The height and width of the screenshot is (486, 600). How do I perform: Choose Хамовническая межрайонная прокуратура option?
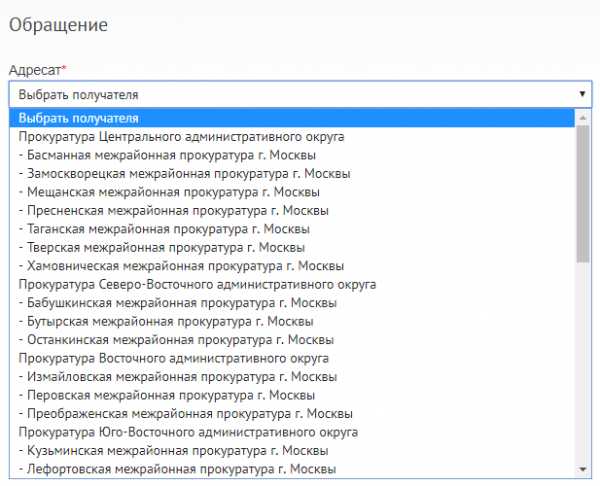(x=292, y=266)
